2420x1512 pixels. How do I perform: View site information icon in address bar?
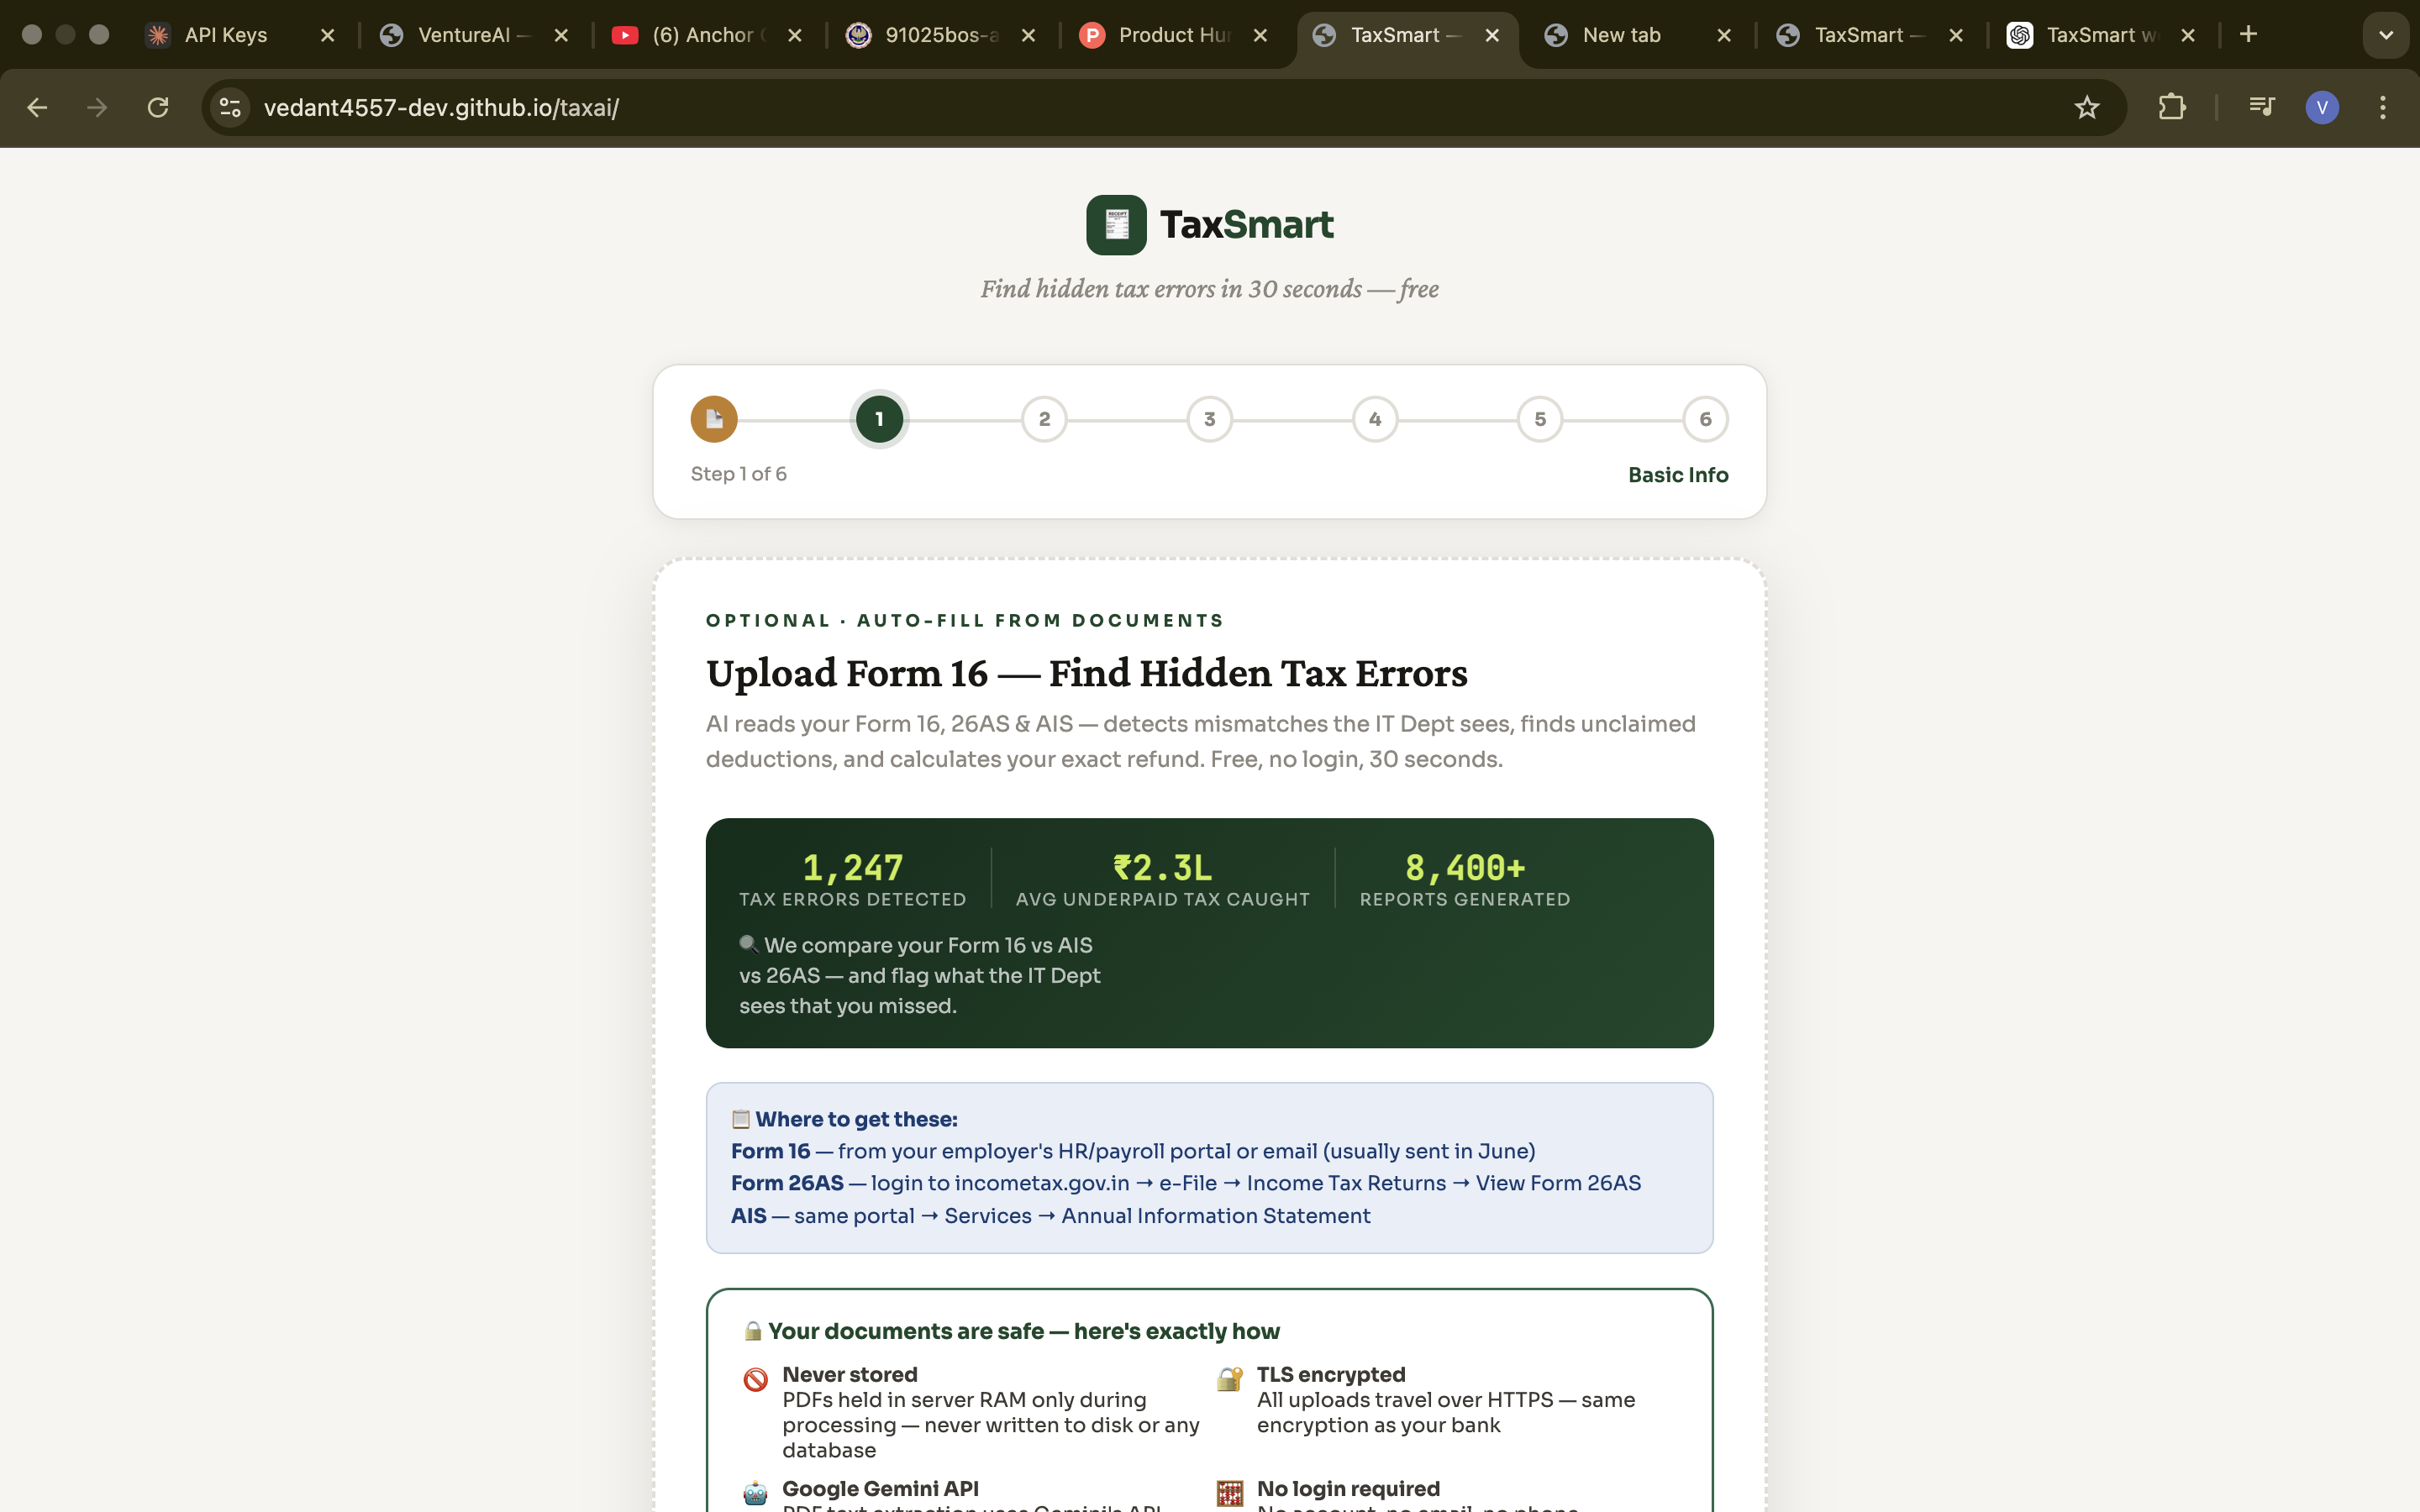231,107
